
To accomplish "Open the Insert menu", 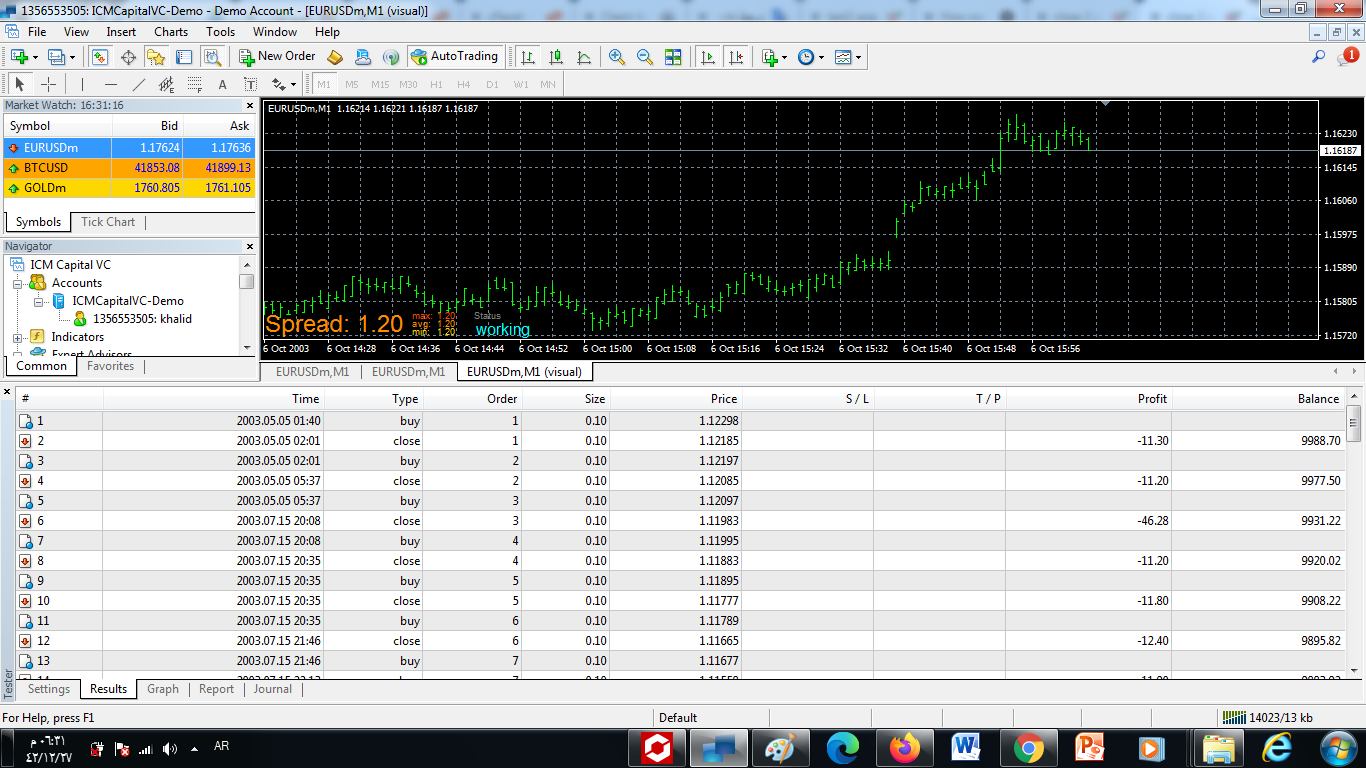I will 121,32.
